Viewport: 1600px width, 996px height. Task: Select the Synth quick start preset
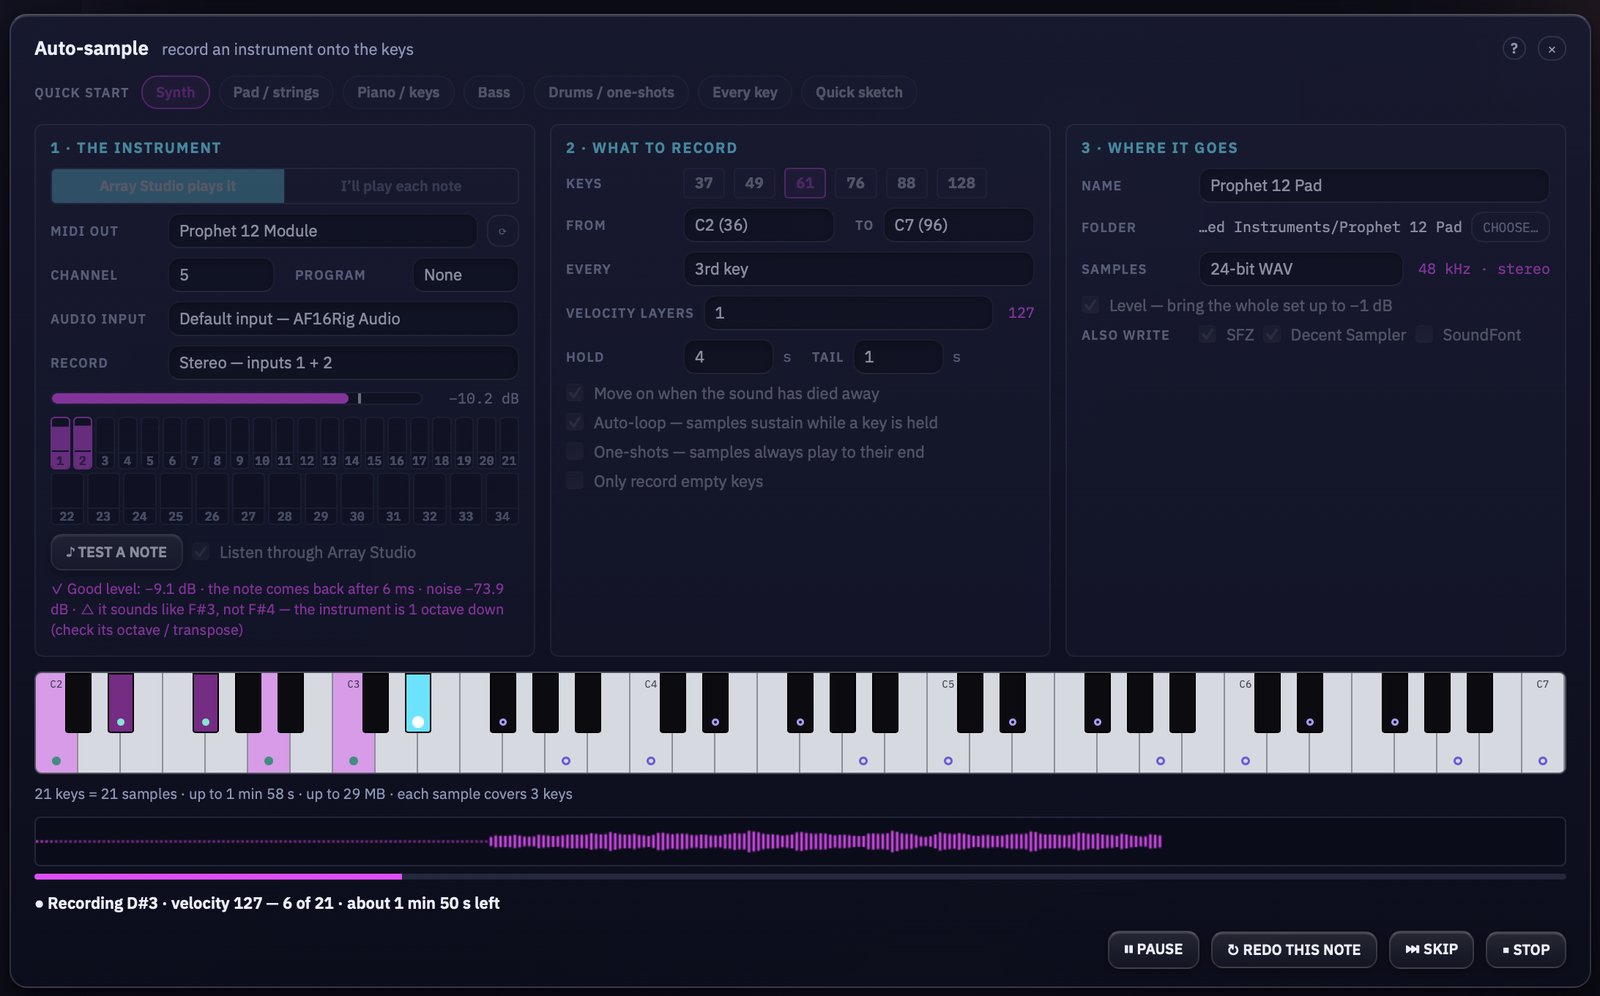click(175, 92)
